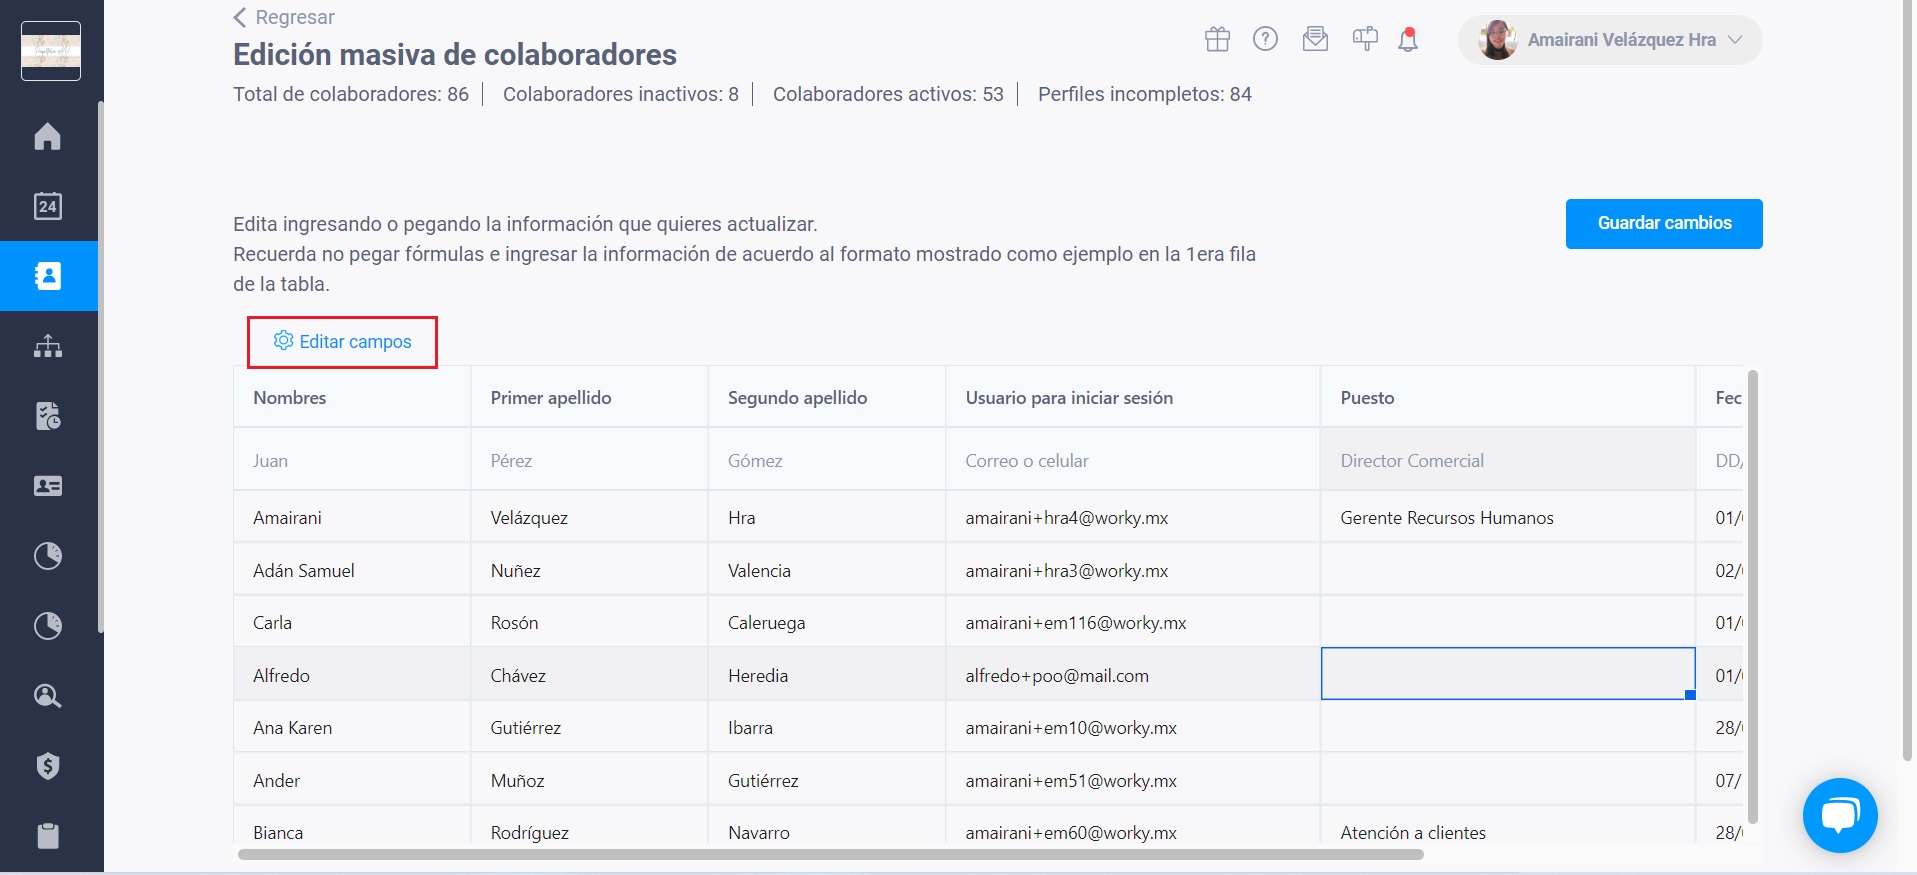Open the mail envelope icon

pos(1315,39)
